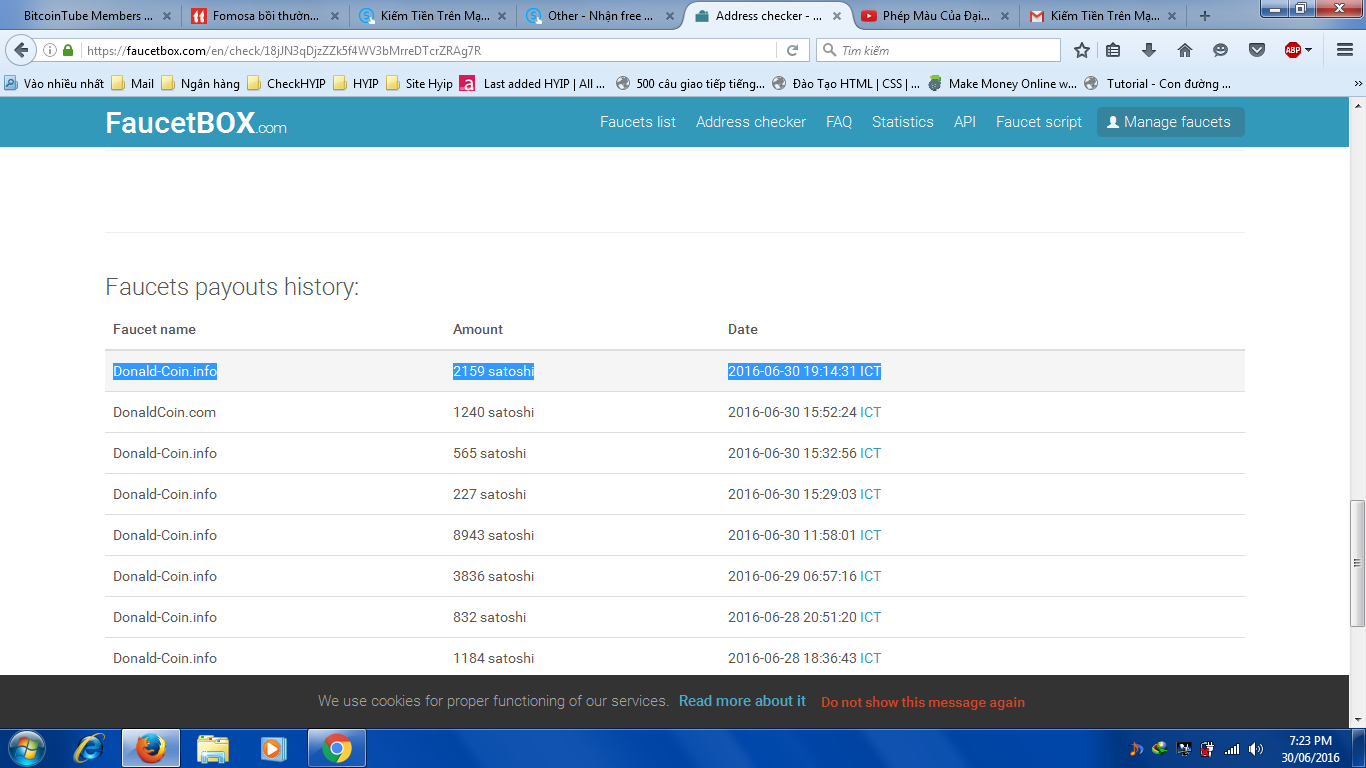
Task: Click the URL address bar
Action: coord(430,50)
